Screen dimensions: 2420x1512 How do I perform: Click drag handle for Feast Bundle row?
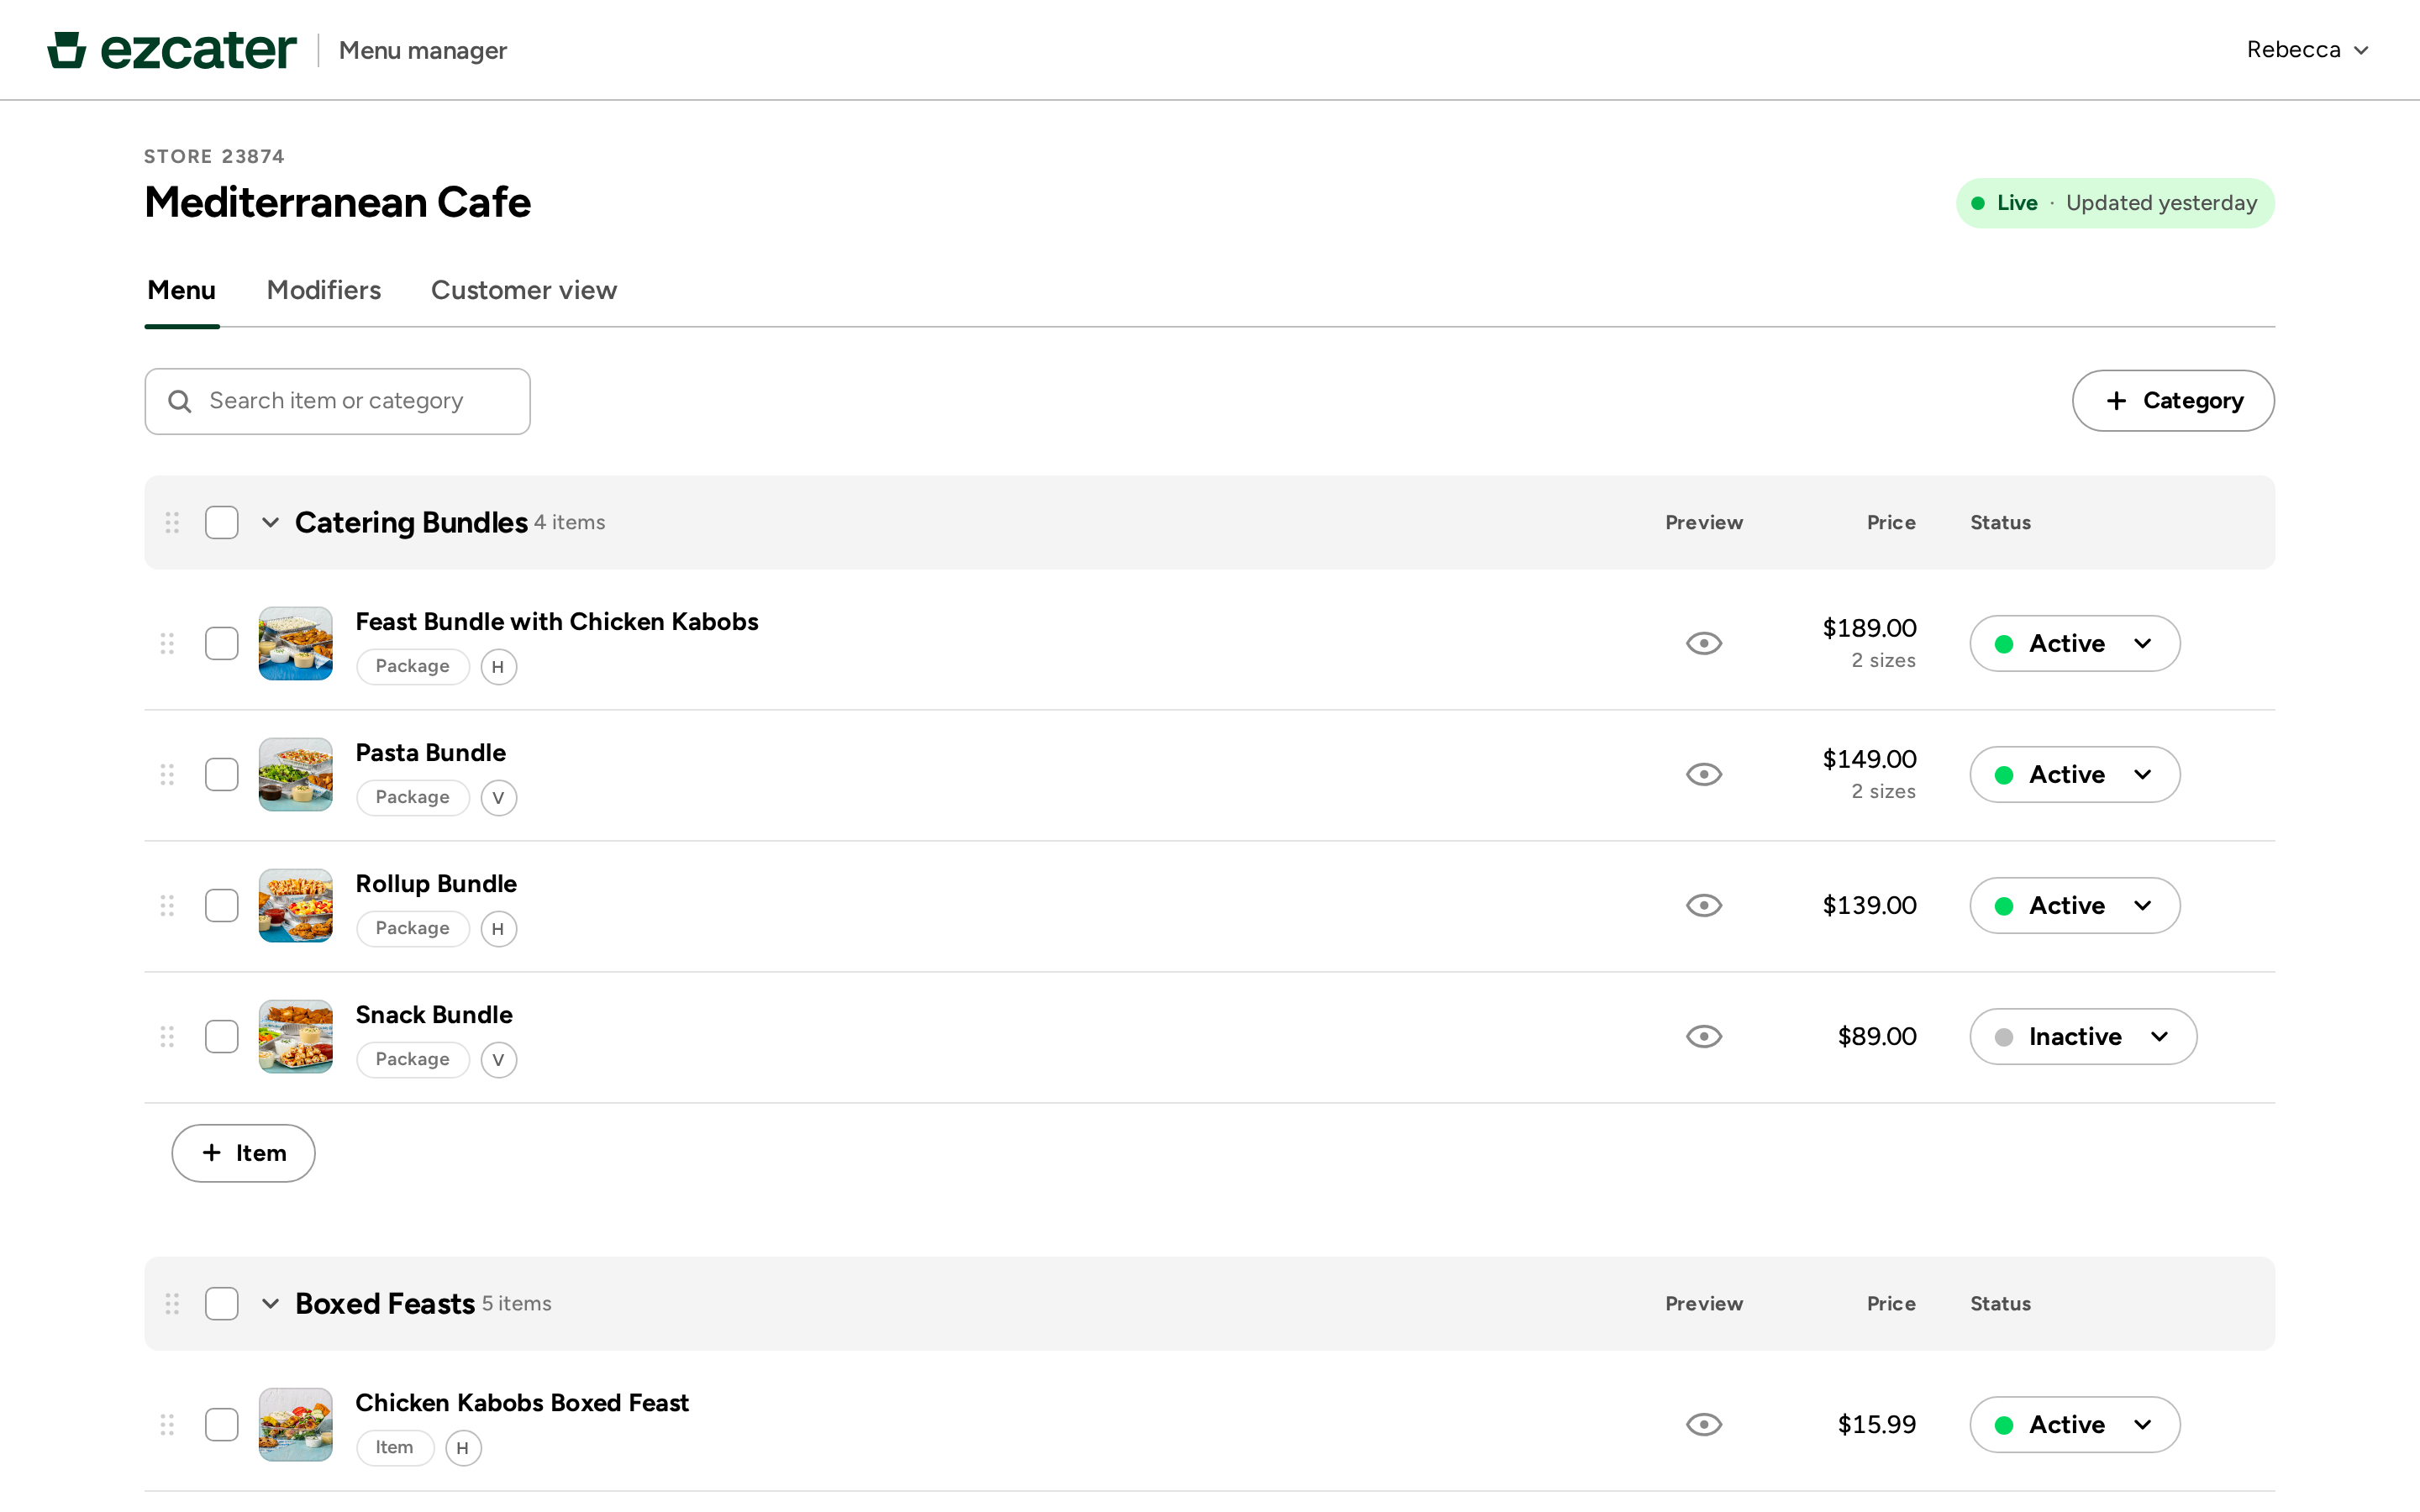[167, 643]
